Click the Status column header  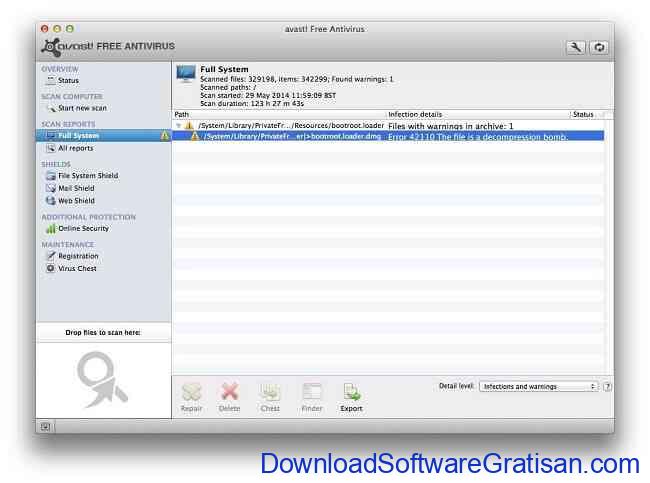[583, 114]
